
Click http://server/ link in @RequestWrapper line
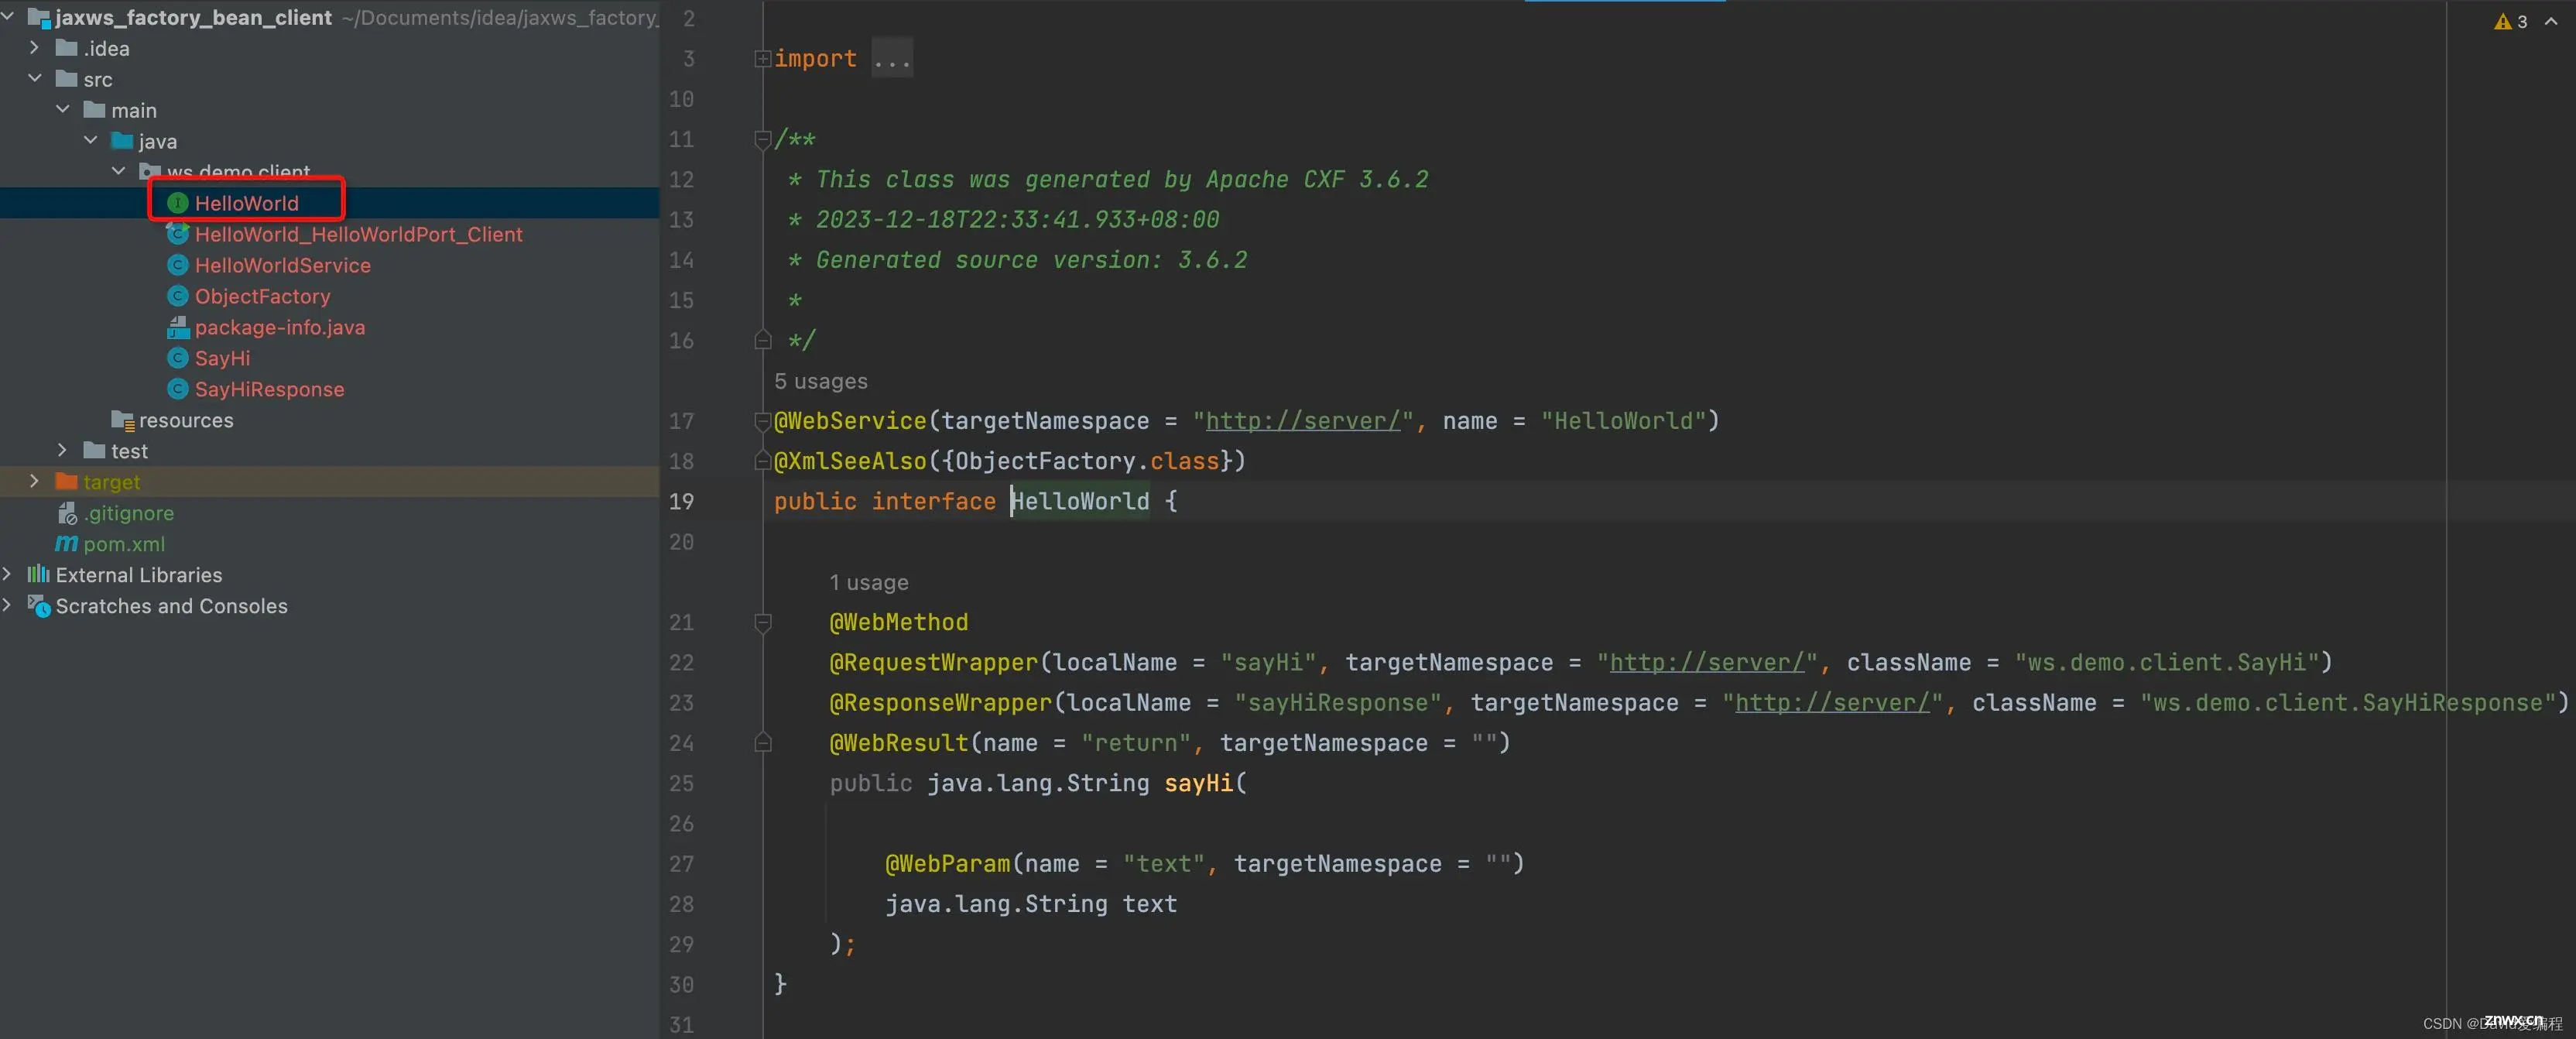1707,663
